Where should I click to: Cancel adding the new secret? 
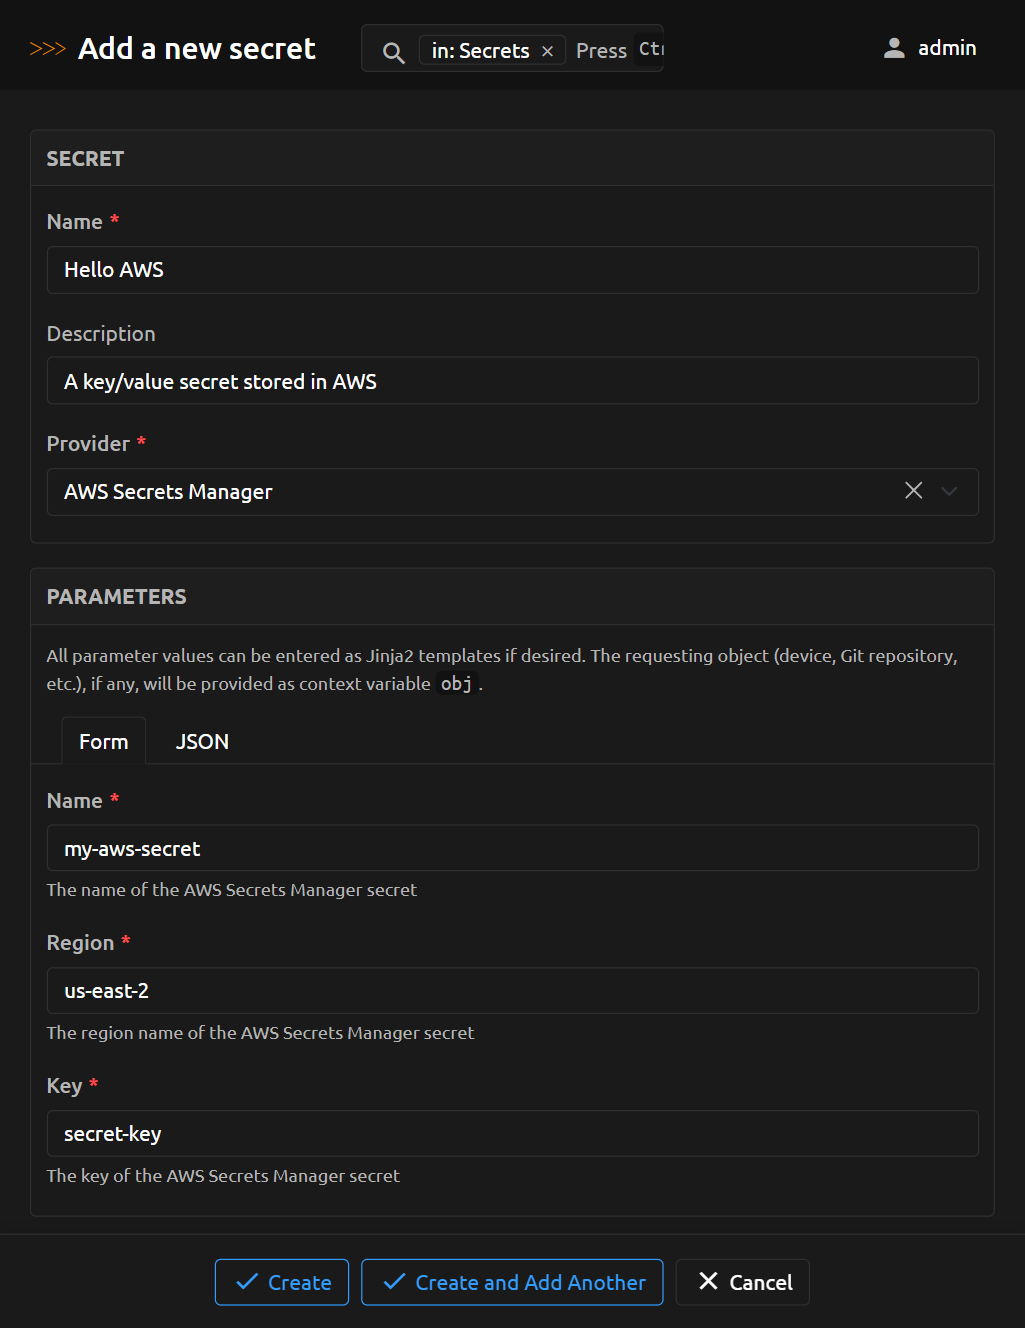click(743, 1282)
